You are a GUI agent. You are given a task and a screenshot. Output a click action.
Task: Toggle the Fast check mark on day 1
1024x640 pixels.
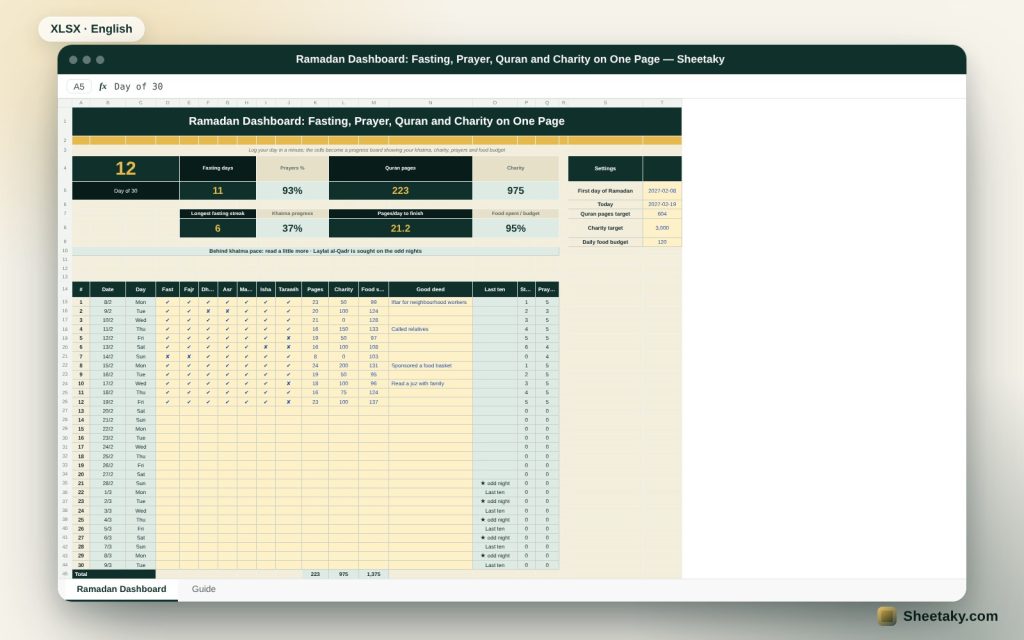coord(167,302)
